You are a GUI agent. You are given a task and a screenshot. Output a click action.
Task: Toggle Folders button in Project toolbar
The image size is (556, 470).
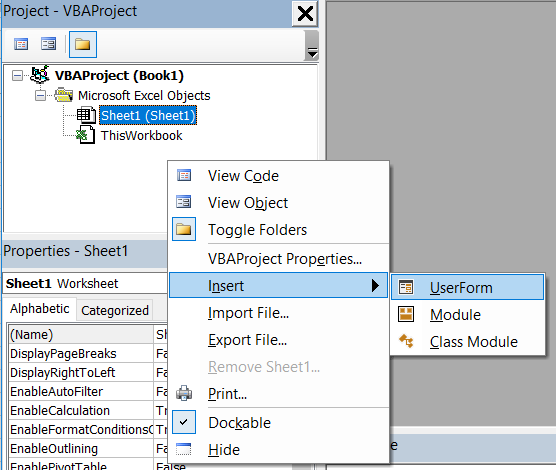click(83, 44)
